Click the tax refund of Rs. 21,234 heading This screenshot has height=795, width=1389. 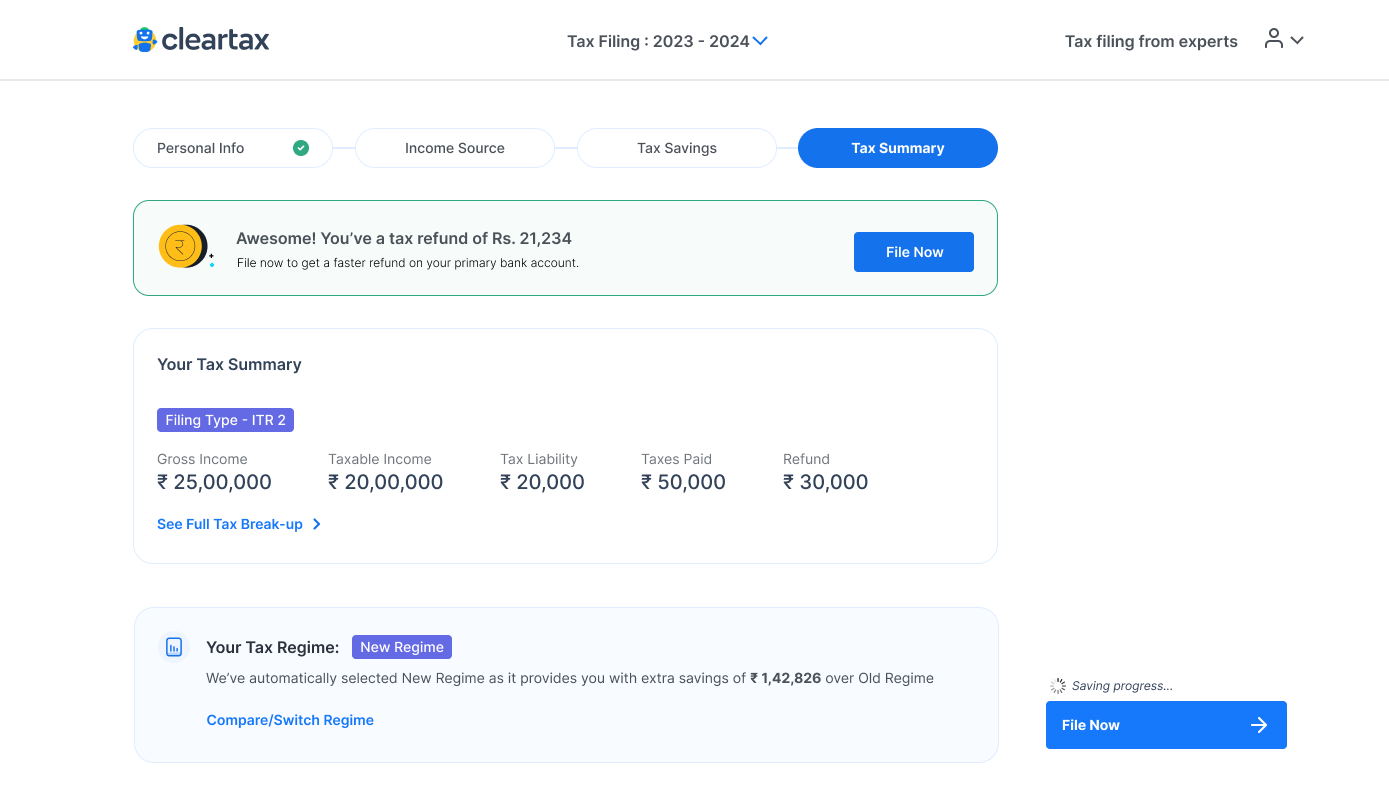click(x=404, y=238)
